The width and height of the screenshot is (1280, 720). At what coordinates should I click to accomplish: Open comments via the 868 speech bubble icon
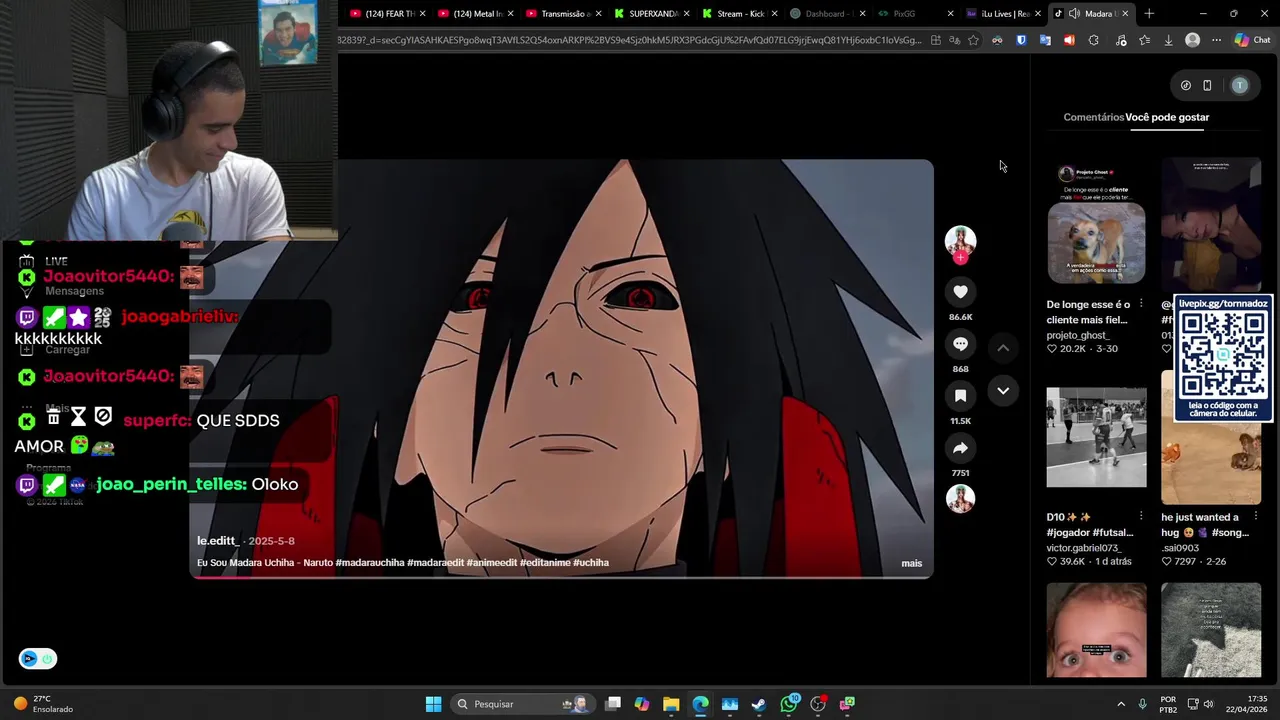point(960,344)
